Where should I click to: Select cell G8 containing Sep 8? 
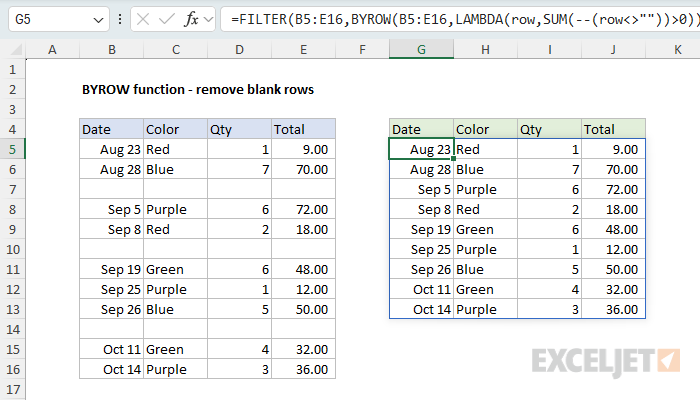pos(421,209)
